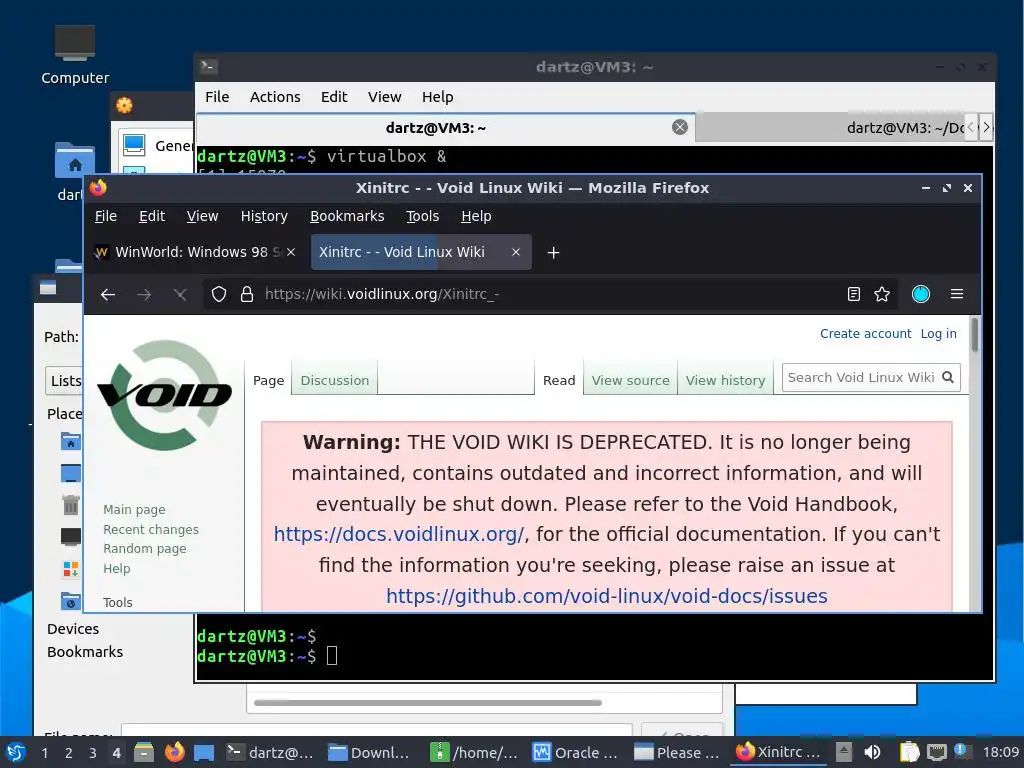The width and height of the screenshot is (1024, 768).
Task: Open Firefox hamburger application menu
Action: pos(957,295)
